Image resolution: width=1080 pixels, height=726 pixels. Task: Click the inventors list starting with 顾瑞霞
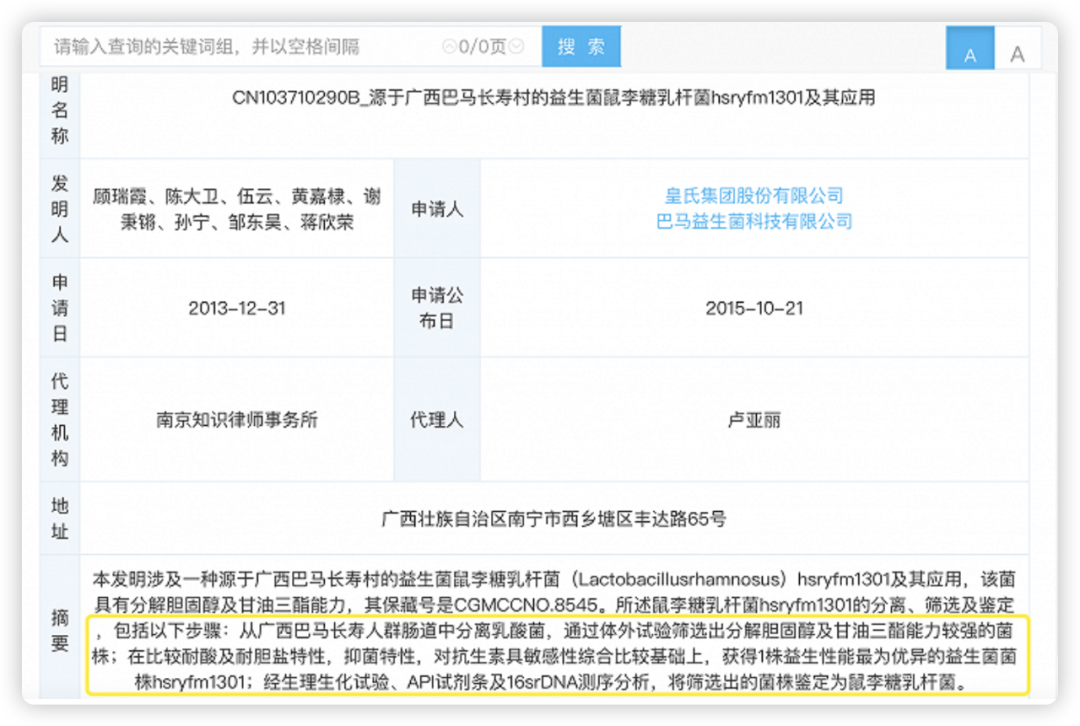click(237, 209)
